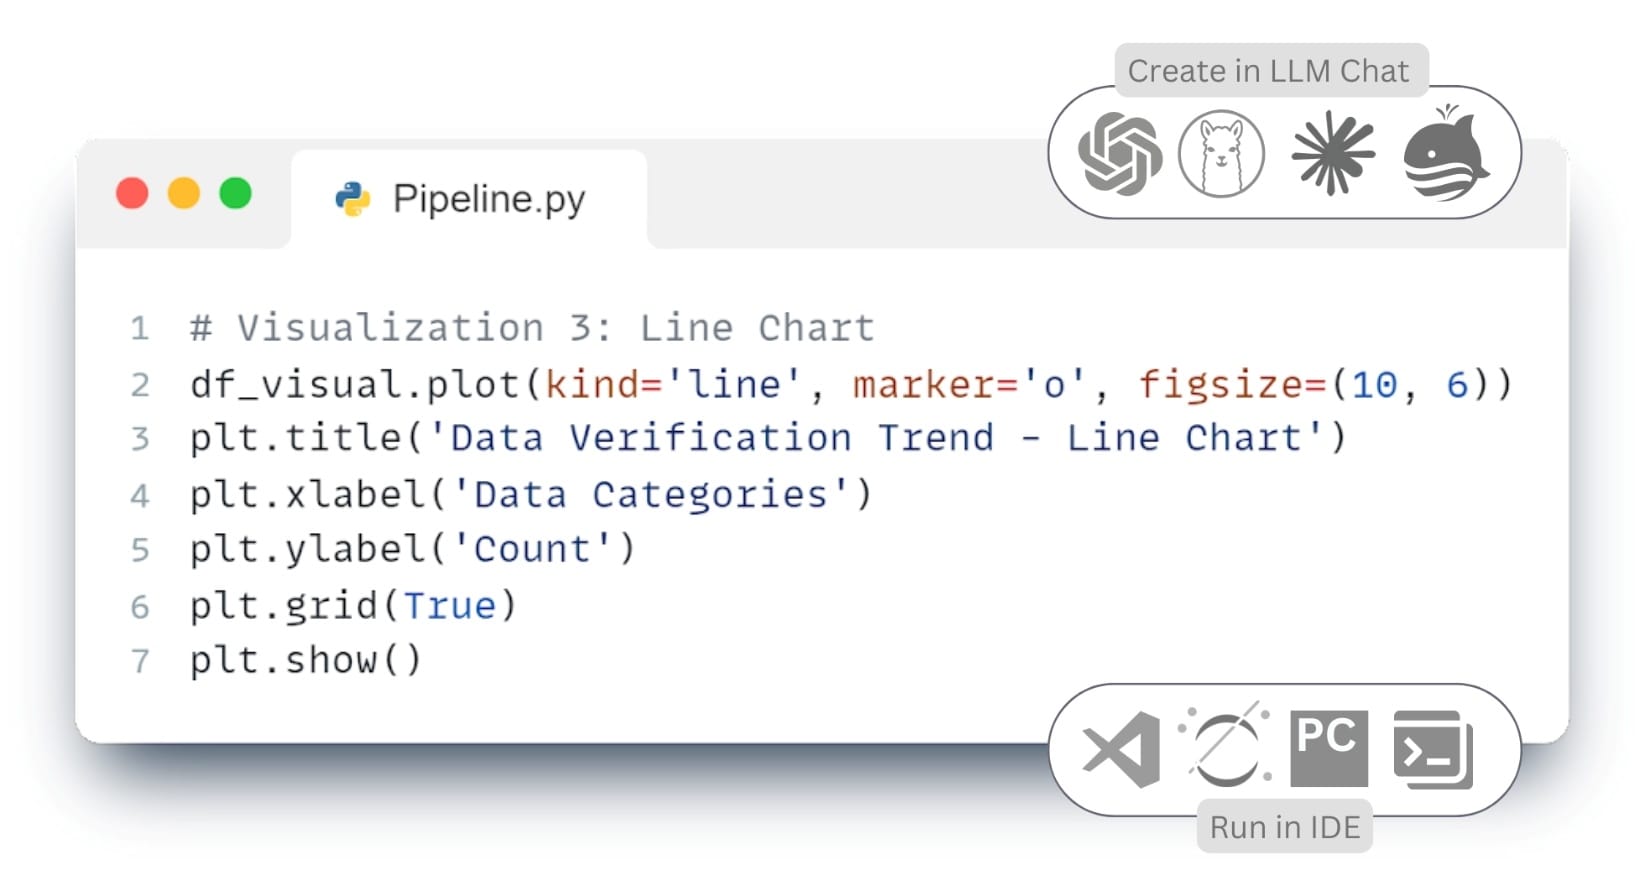Viewport: 1649px width, 888px height.
Task: Open the Visual Studio Code icon
Action: [x=1122, y=750]
